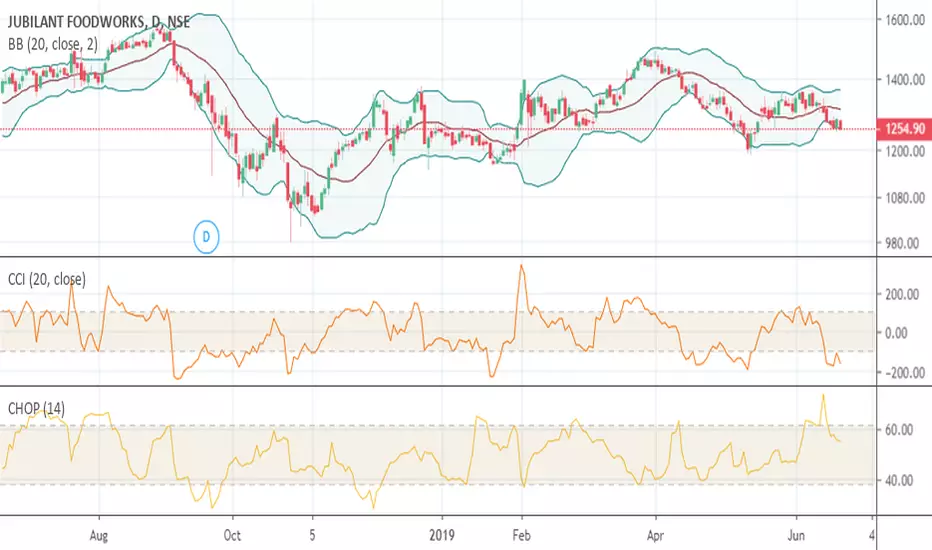Click the current price label 1254.90
Screen dimensions: 932x550
(x=904, y=129)
